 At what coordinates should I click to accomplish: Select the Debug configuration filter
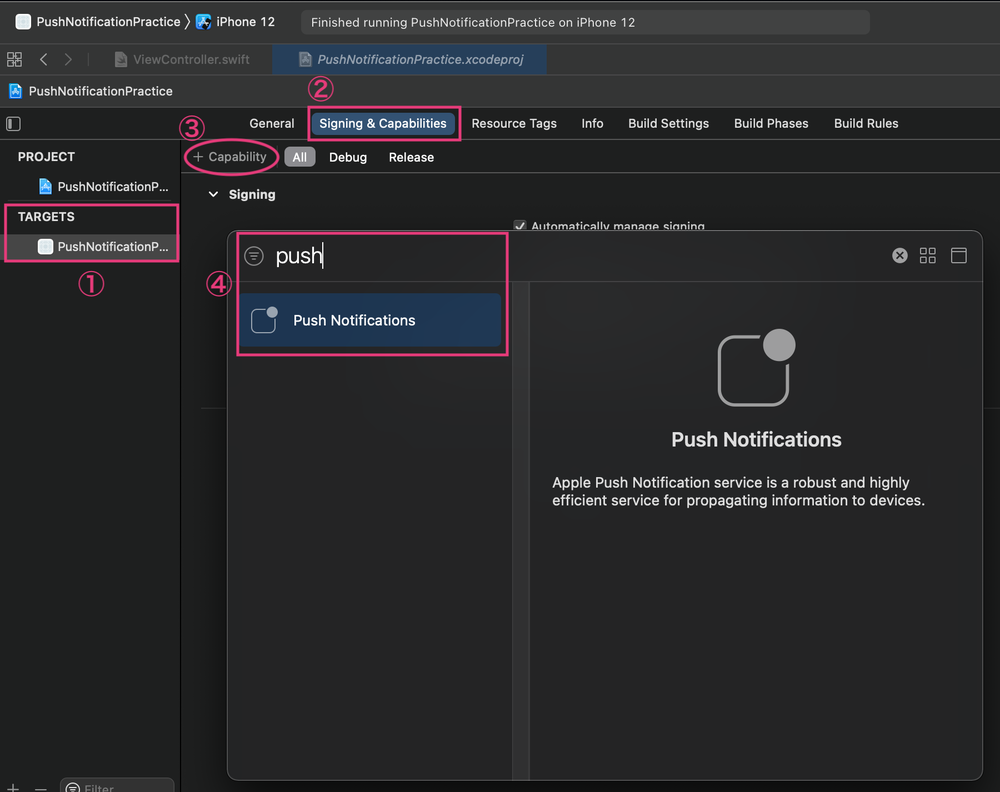click(348, 157)
